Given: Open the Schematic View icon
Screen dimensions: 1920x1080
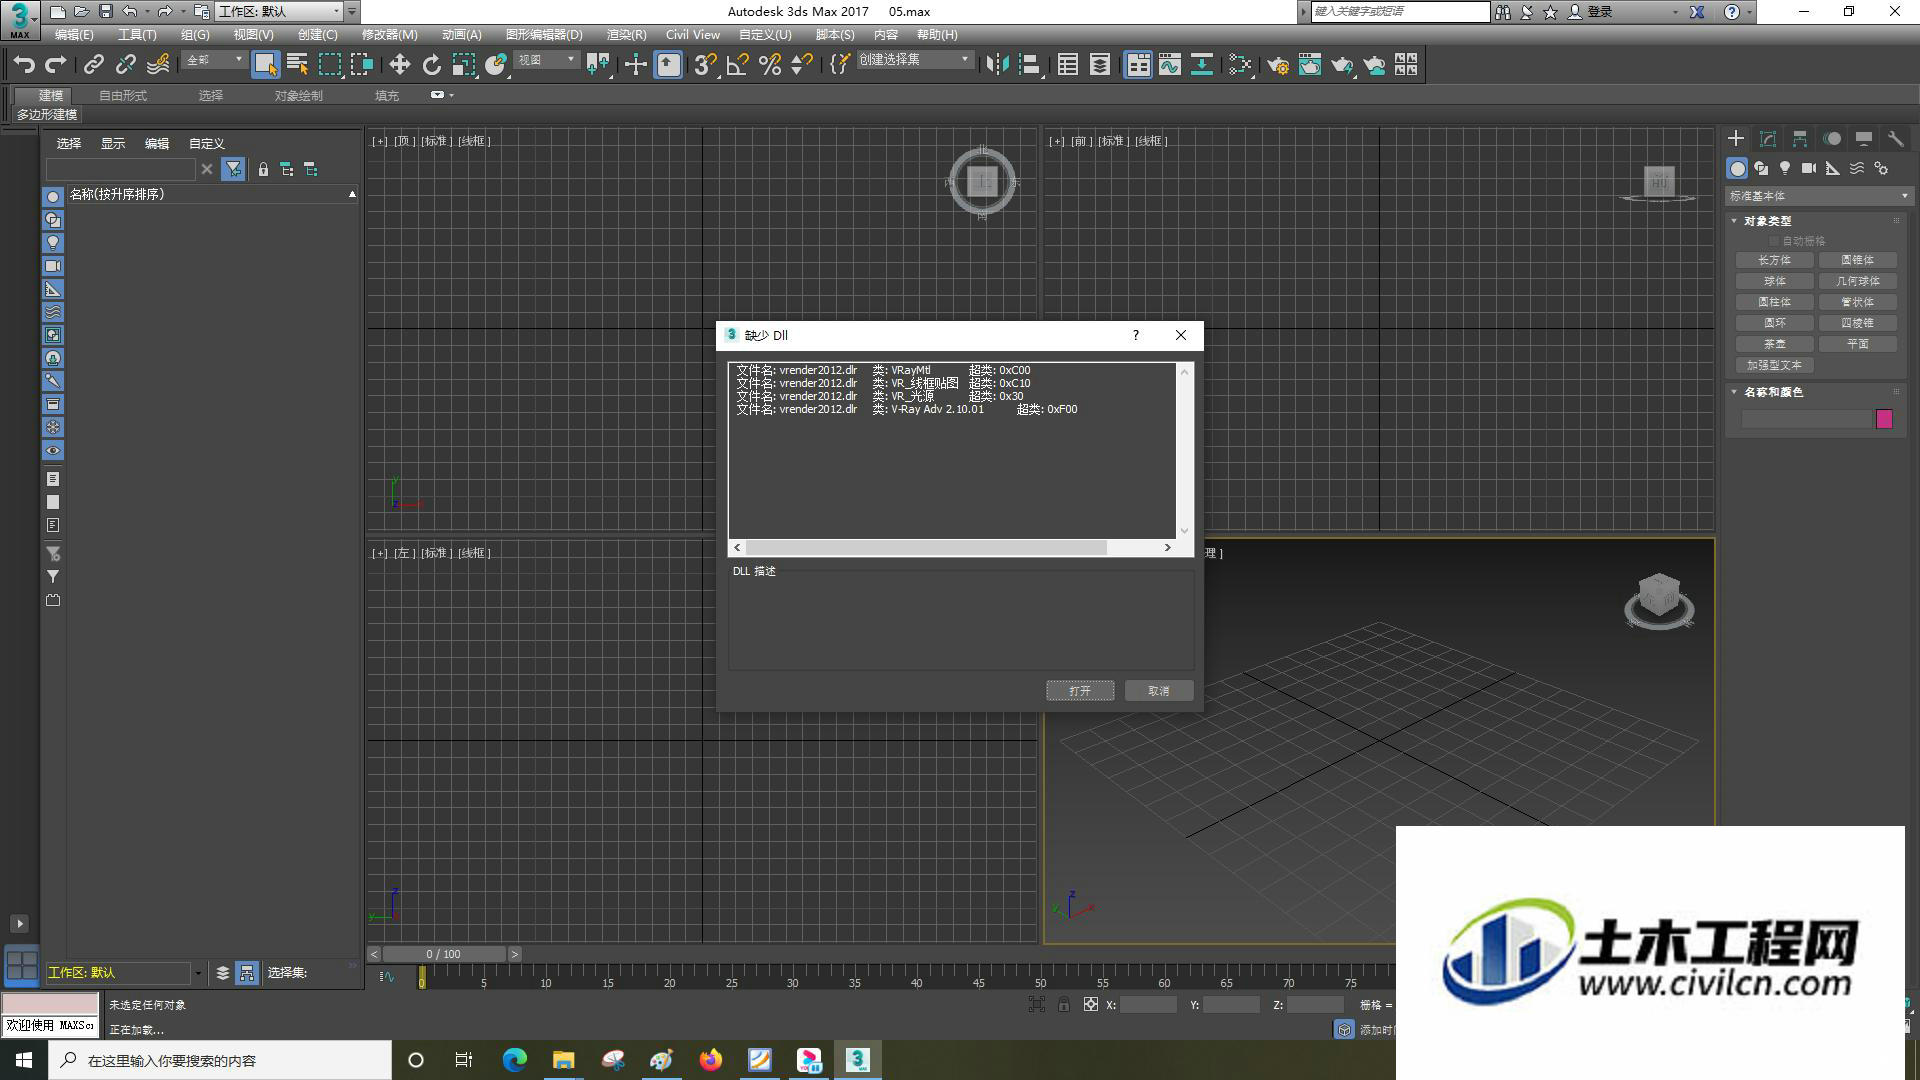Looking at the screenshot, I should click(1202, 65).
